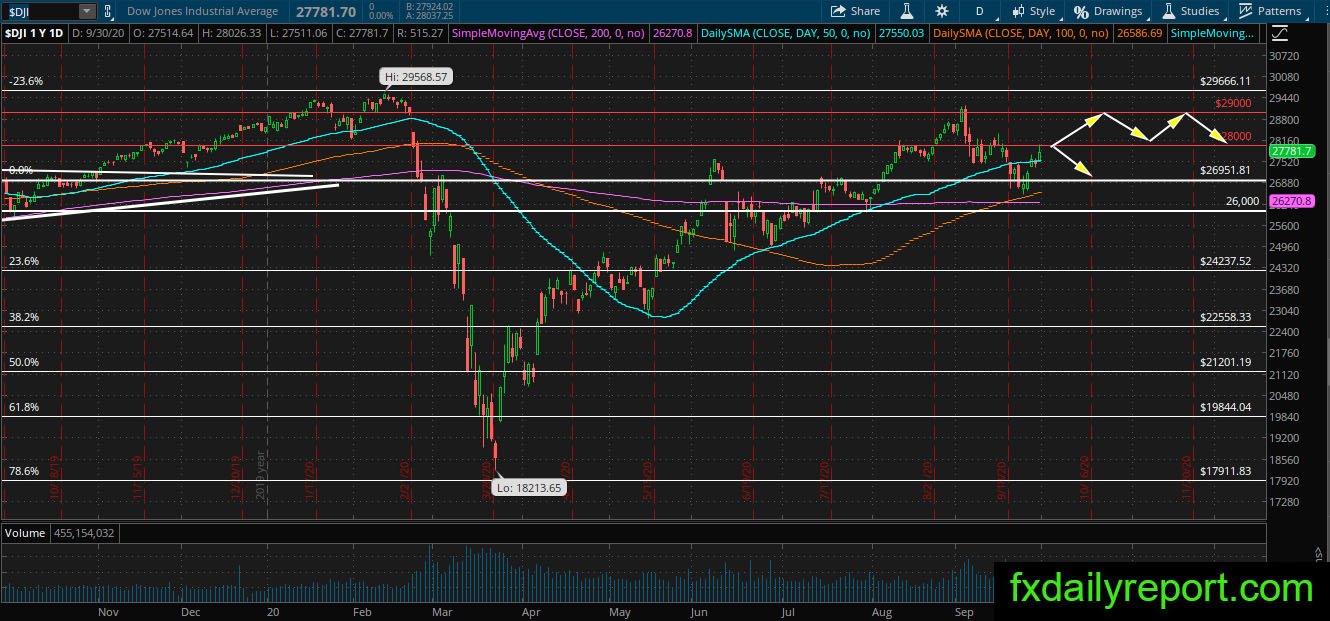Click the Hi: 29568.57 price bubble
This screenshot has width=1330, height=621.
tap(416, 76)
